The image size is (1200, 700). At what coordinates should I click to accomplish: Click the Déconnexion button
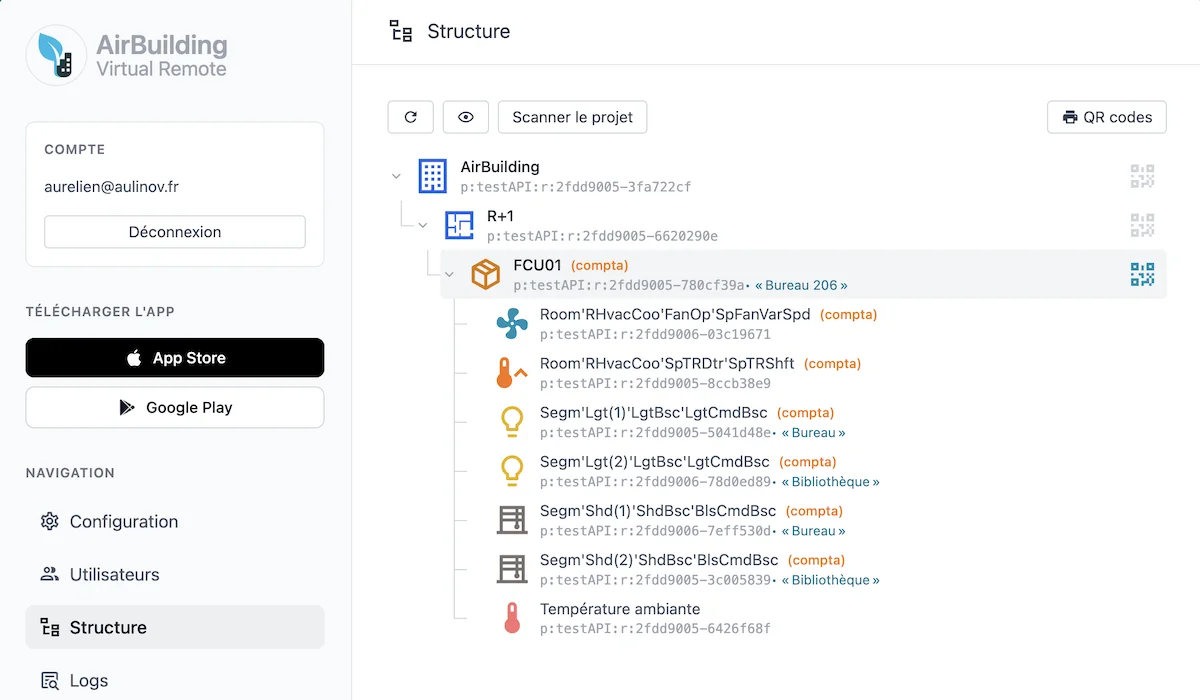point(175,232)
